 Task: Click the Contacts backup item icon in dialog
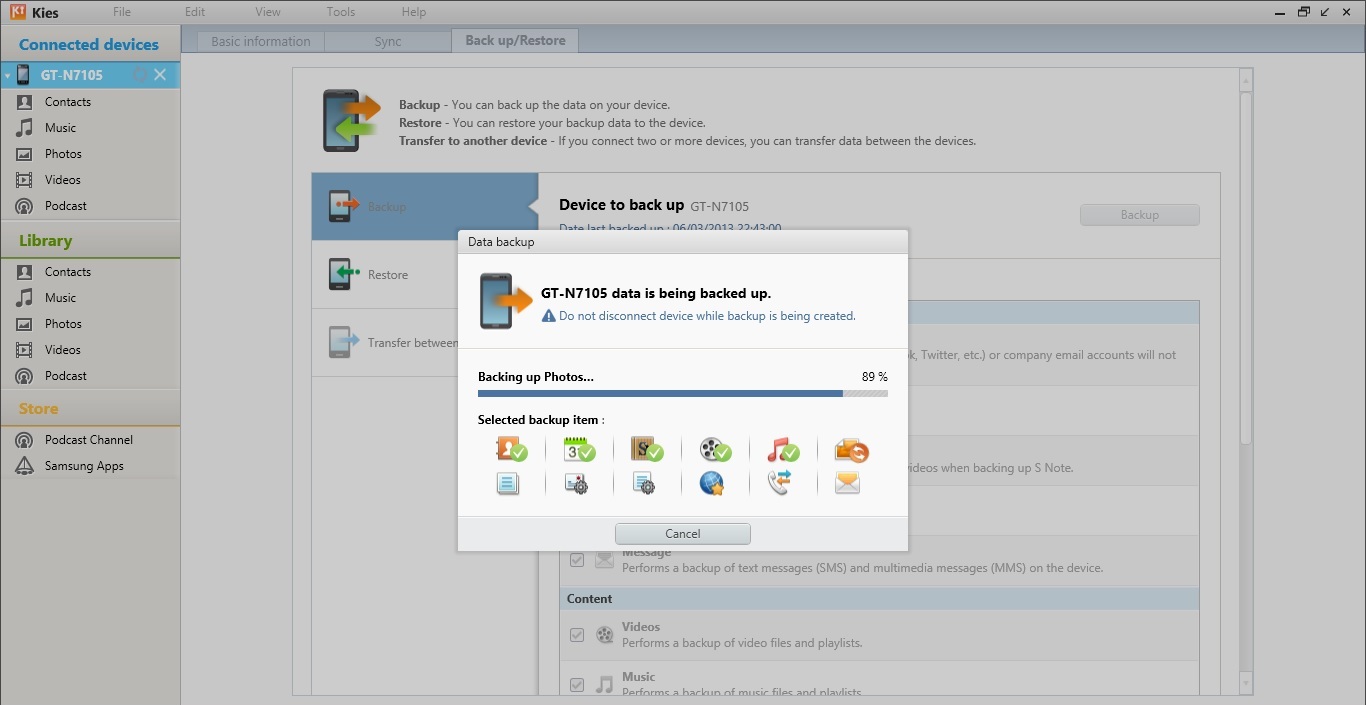[x=511, y=450]
